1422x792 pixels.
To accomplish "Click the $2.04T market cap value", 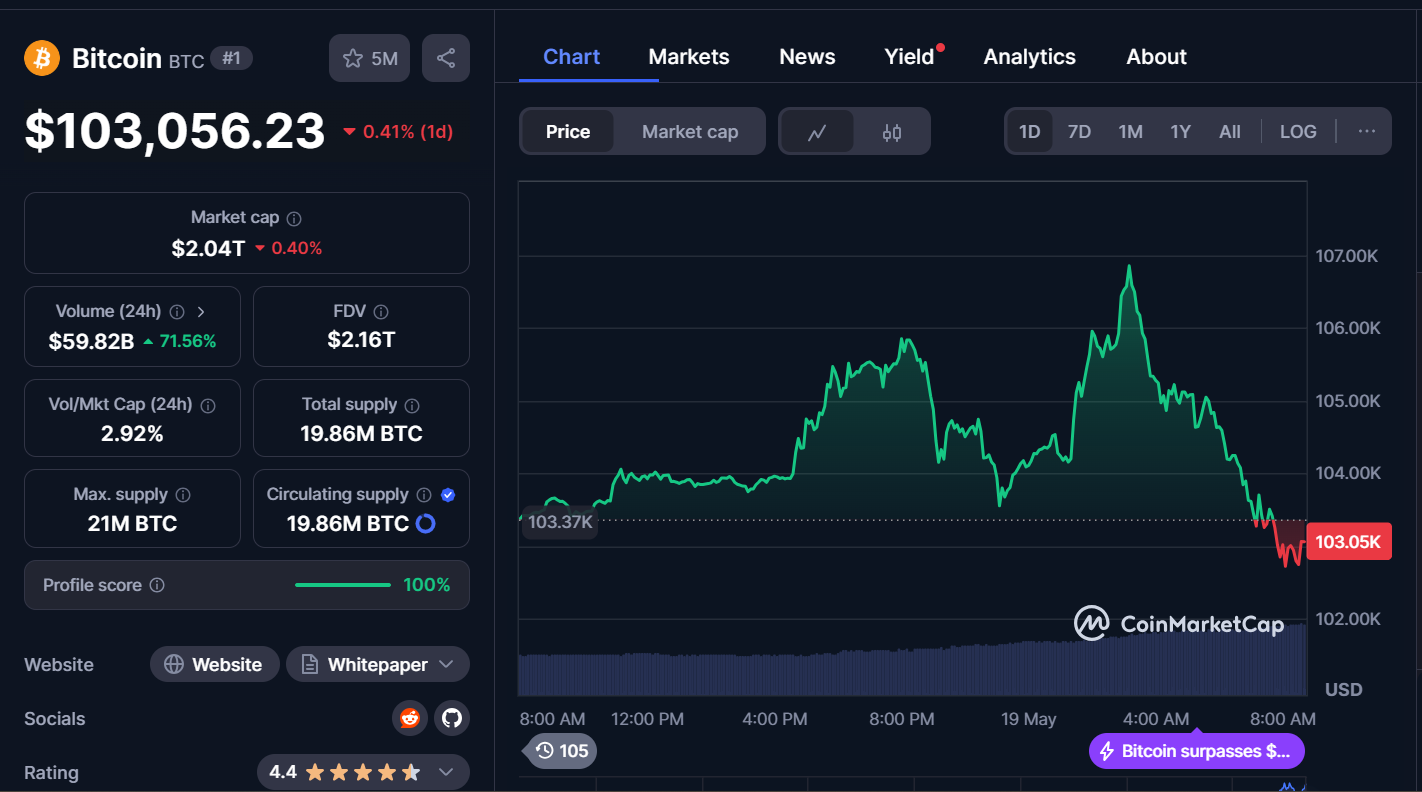I will coord(208,248).
